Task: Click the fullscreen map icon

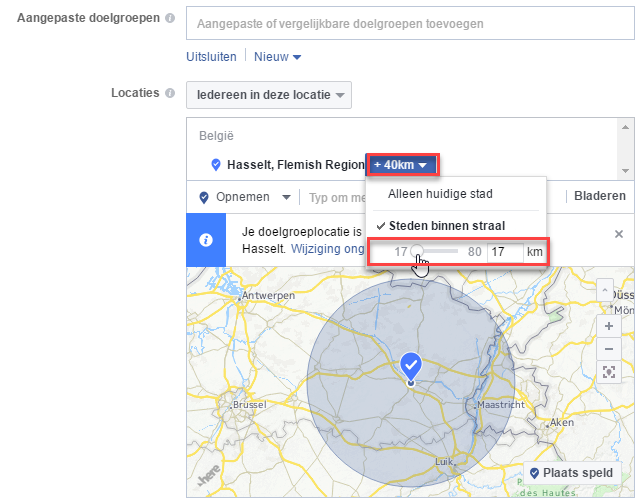Action: coord(608,372)
